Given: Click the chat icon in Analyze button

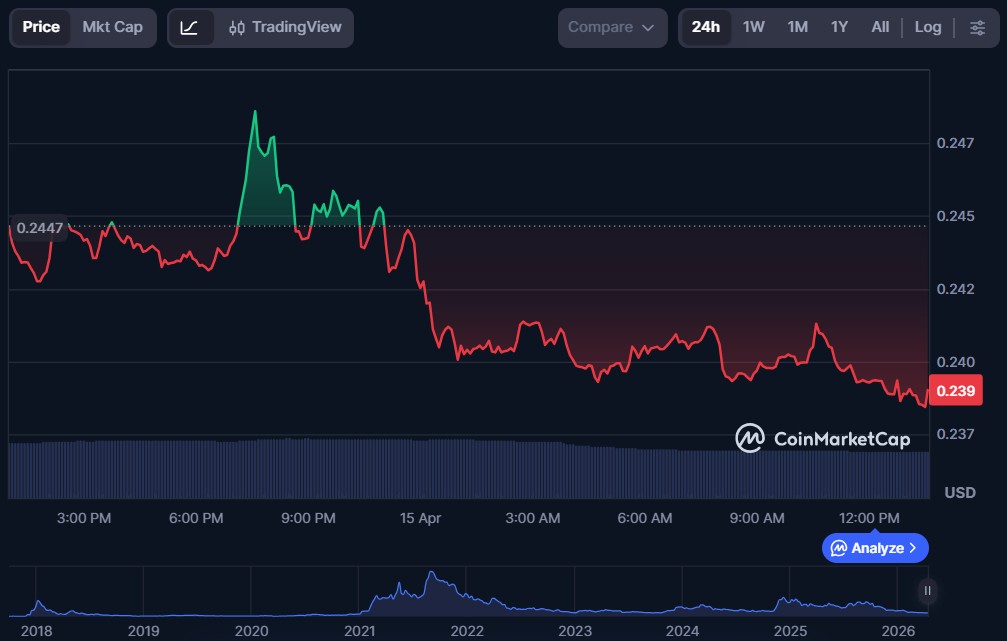Looking at the screenshot, I should tap(839, 548).
